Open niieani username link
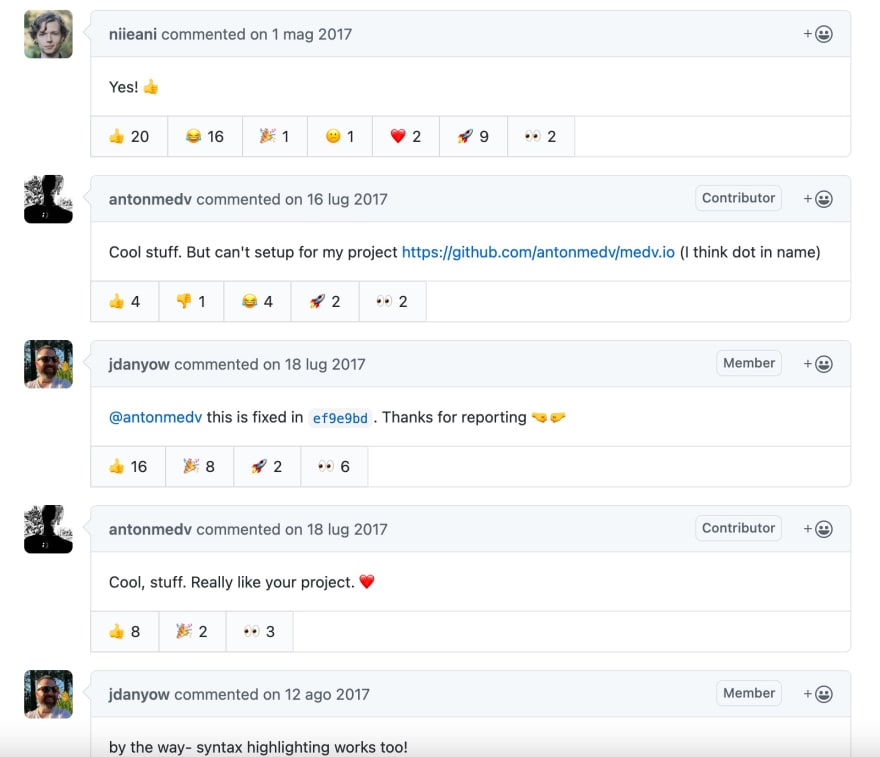The image size is (880, 757). (x=133, y=34)
